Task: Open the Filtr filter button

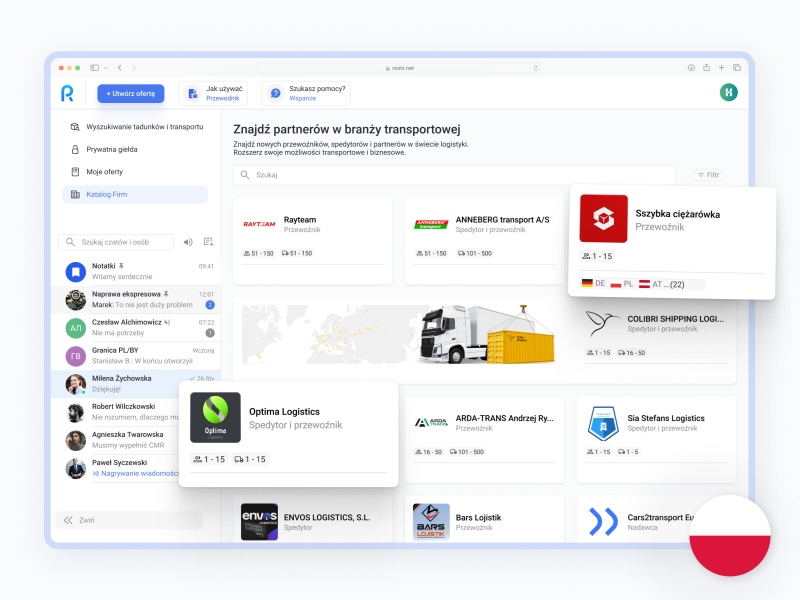Action: [x=708, y=174]
